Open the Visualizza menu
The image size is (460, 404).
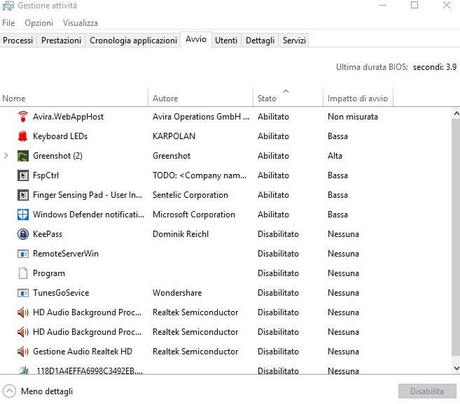80,23
